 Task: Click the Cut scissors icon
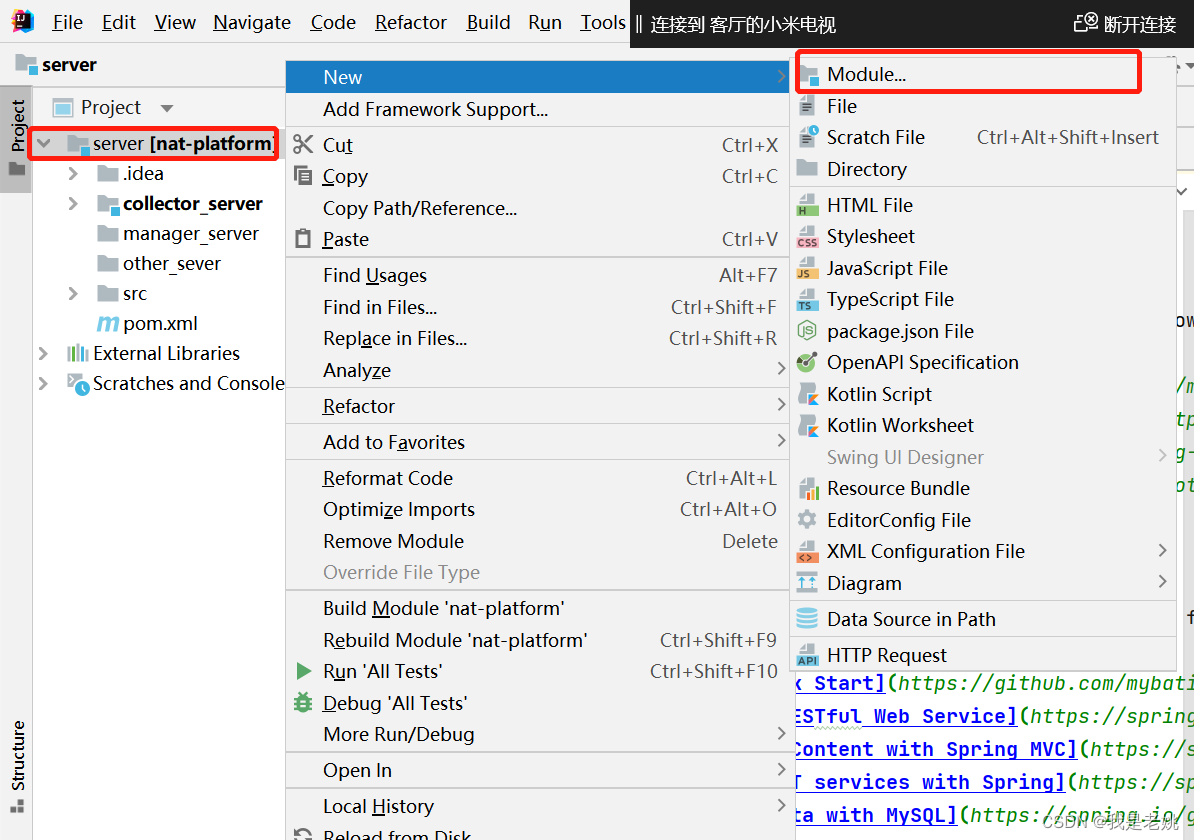(x=303, y=144)
